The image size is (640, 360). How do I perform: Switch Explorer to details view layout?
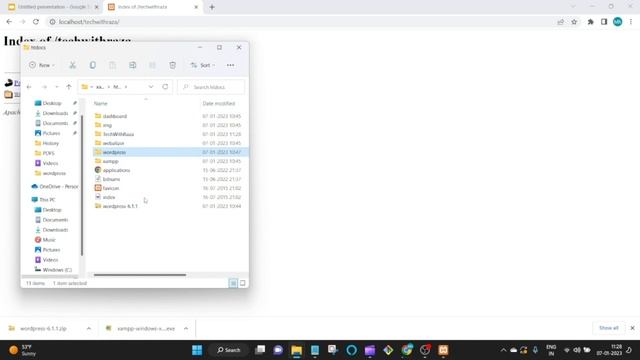pyautogui.click(x=233, y=283)
